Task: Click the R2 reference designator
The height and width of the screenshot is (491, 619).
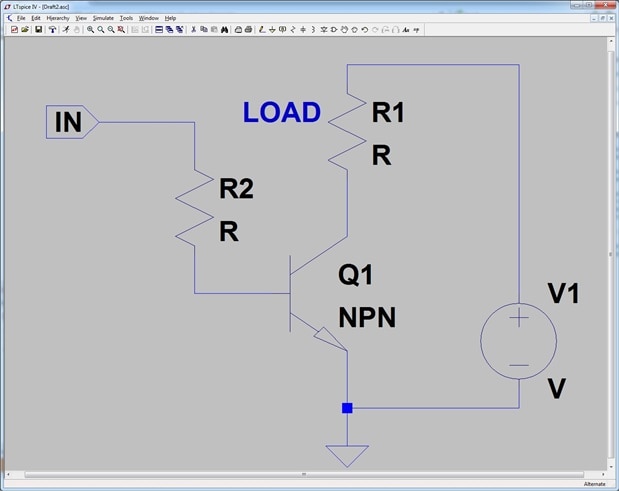Action: (236, 188)
